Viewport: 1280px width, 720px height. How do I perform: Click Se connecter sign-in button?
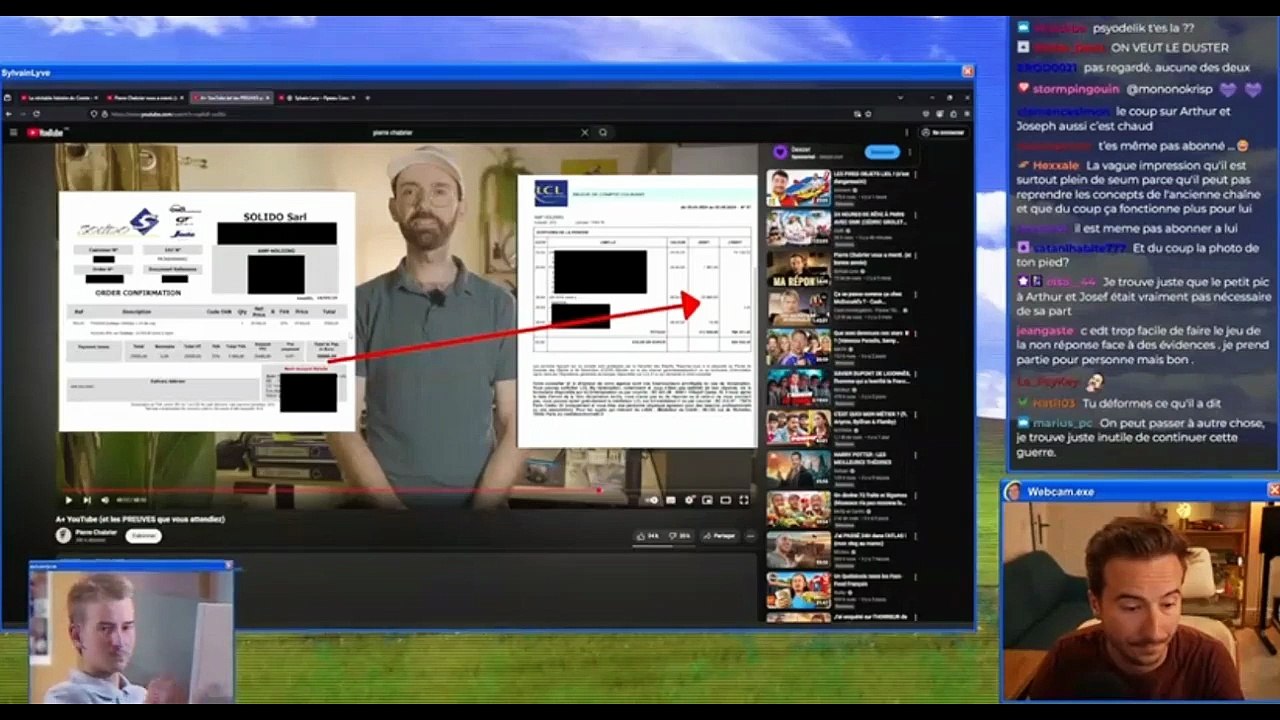(944, 132)
